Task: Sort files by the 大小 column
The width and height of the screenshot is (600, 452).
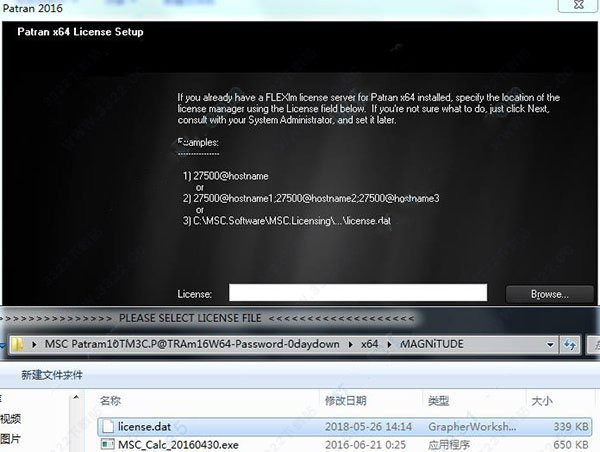Action: point(542,401)
